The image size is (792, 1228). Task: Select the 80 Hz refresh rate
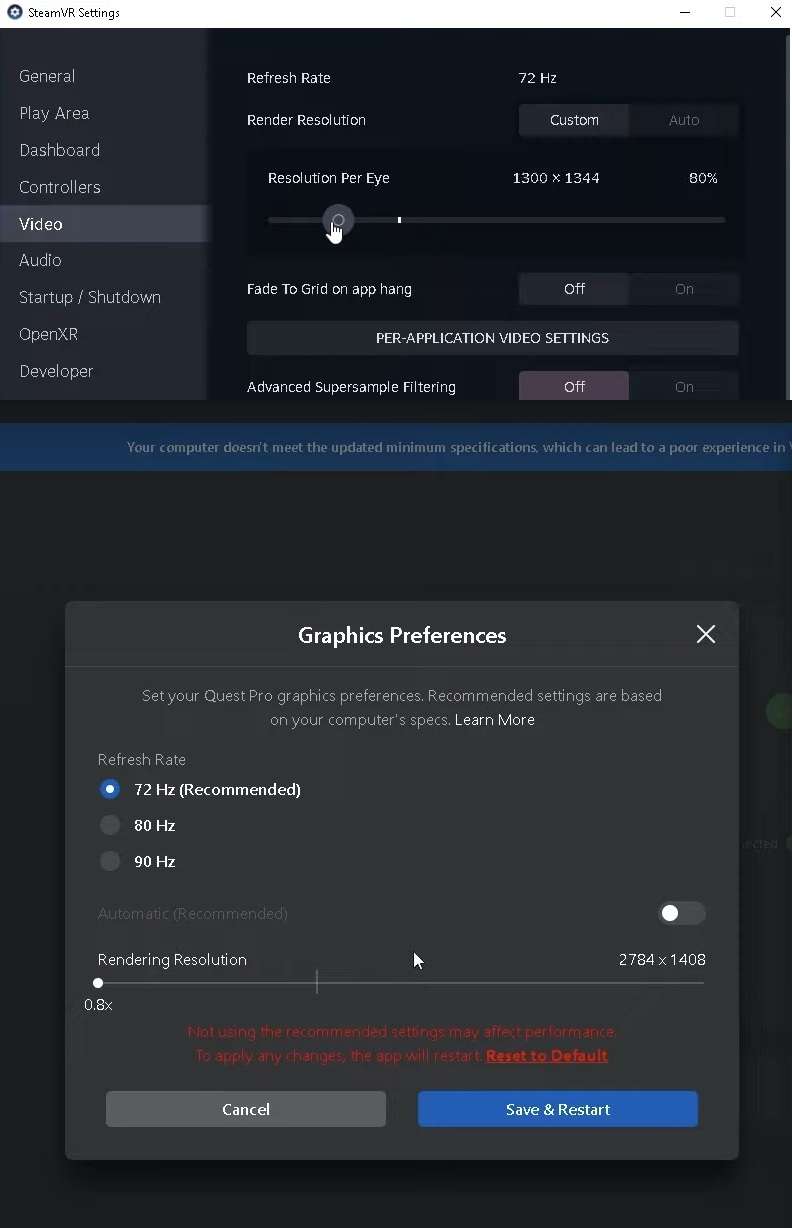coord(109,825)
